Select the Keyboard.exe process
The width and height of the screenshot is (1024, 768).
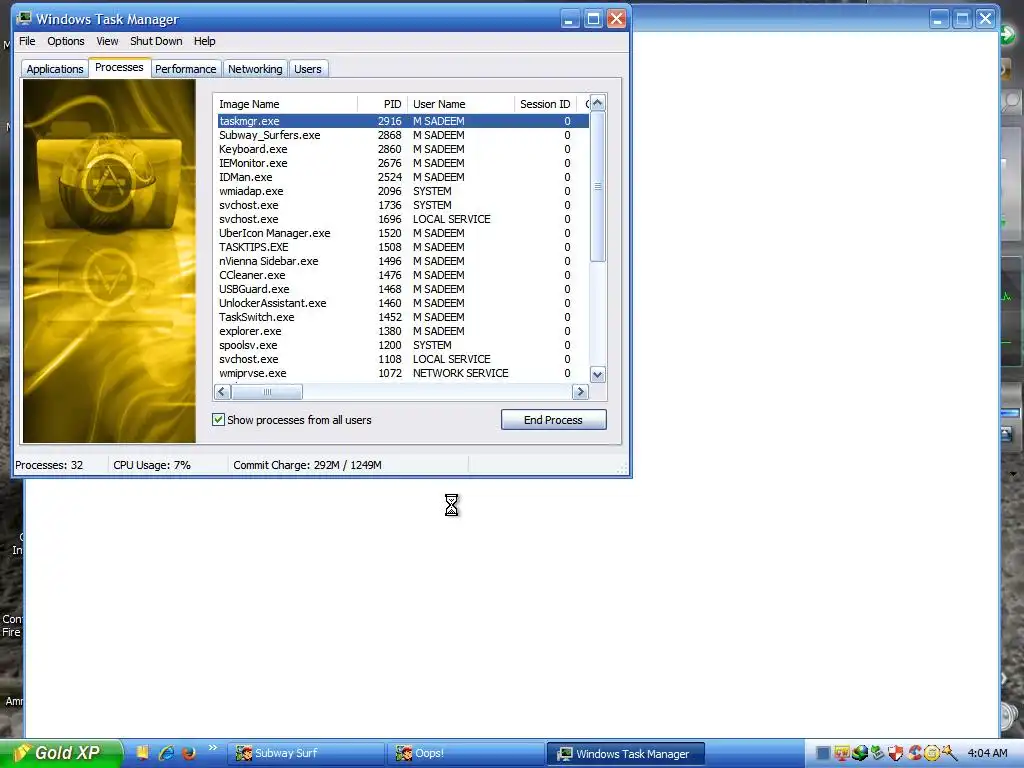click(x=403, y=150)
